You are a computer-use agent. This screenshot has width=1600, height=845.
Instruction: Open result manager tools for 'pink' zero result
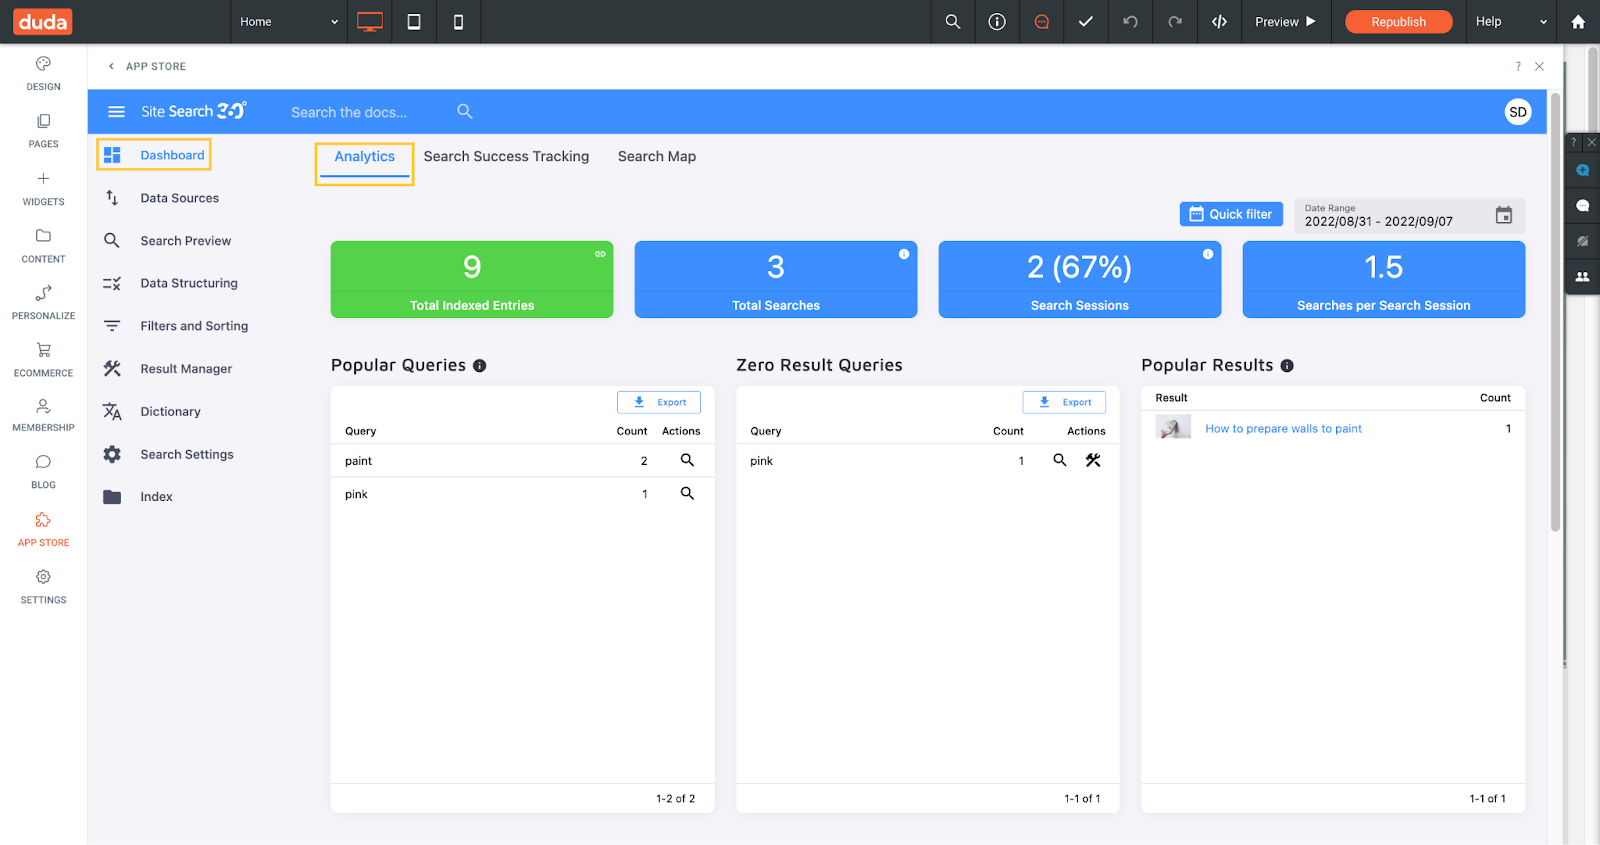point(1093,460)
